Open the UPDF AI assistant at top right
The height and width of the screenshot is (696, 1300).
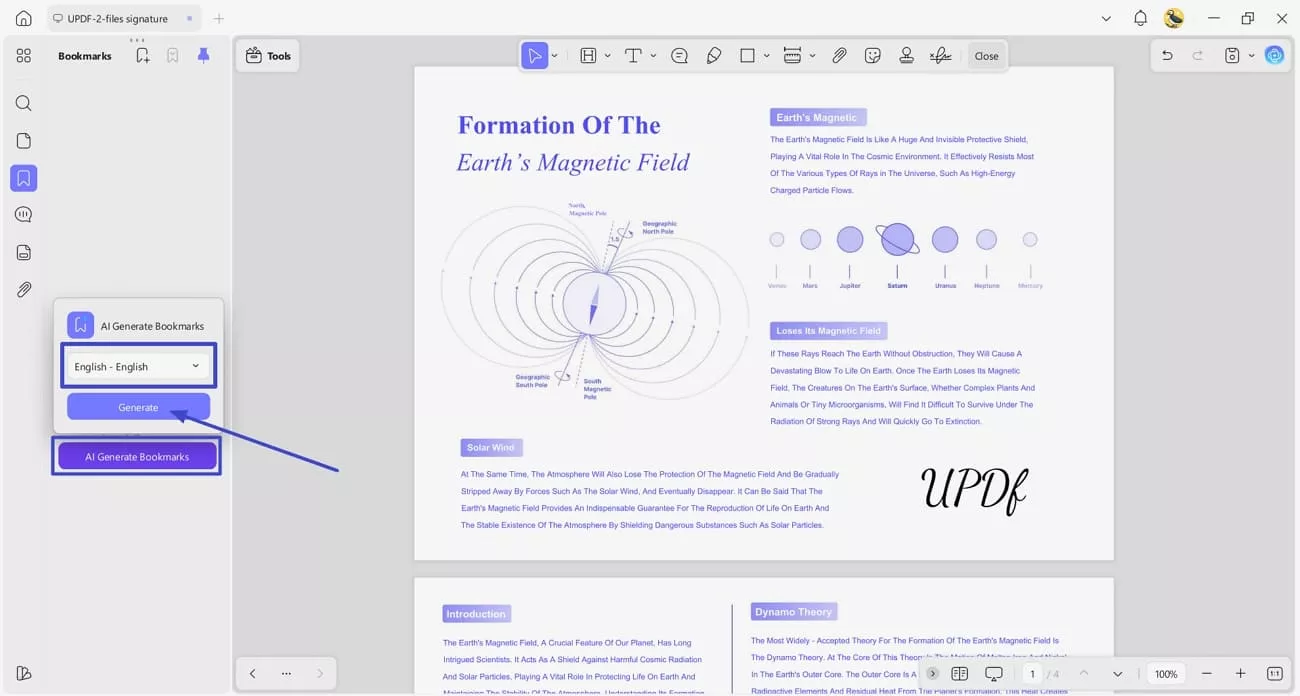(x=1274, y=55)
